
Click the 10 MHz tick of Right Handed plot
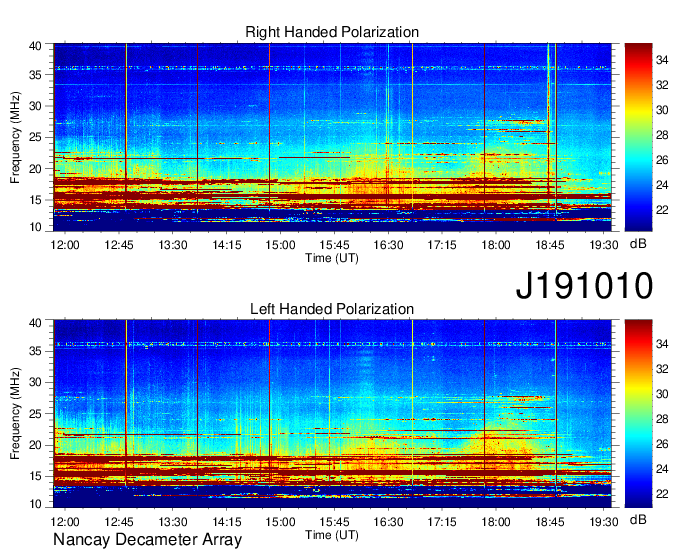point(35,227)
